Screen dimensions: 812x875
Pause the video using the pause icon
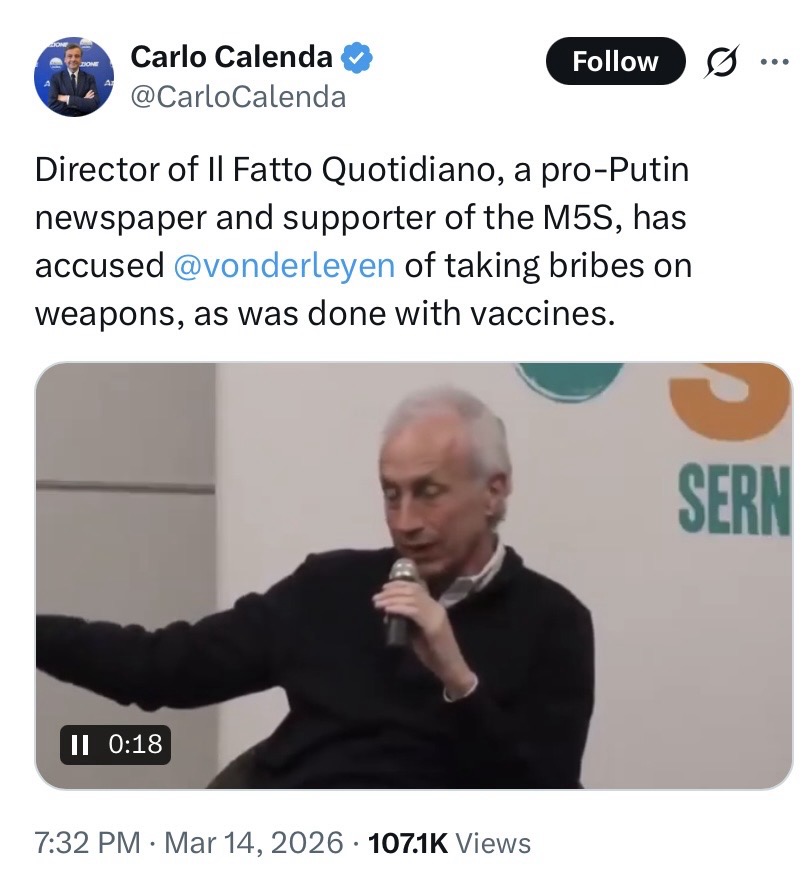click(x=80, y=744)
